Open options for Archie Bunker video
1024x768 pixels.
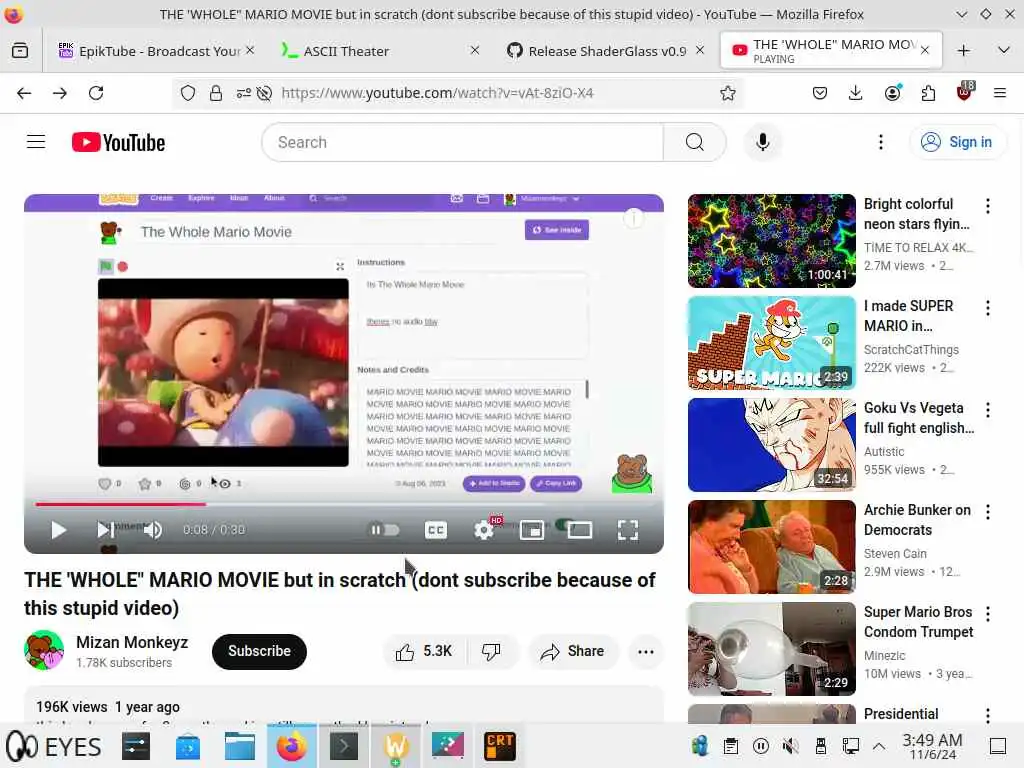tap(987, 512)
